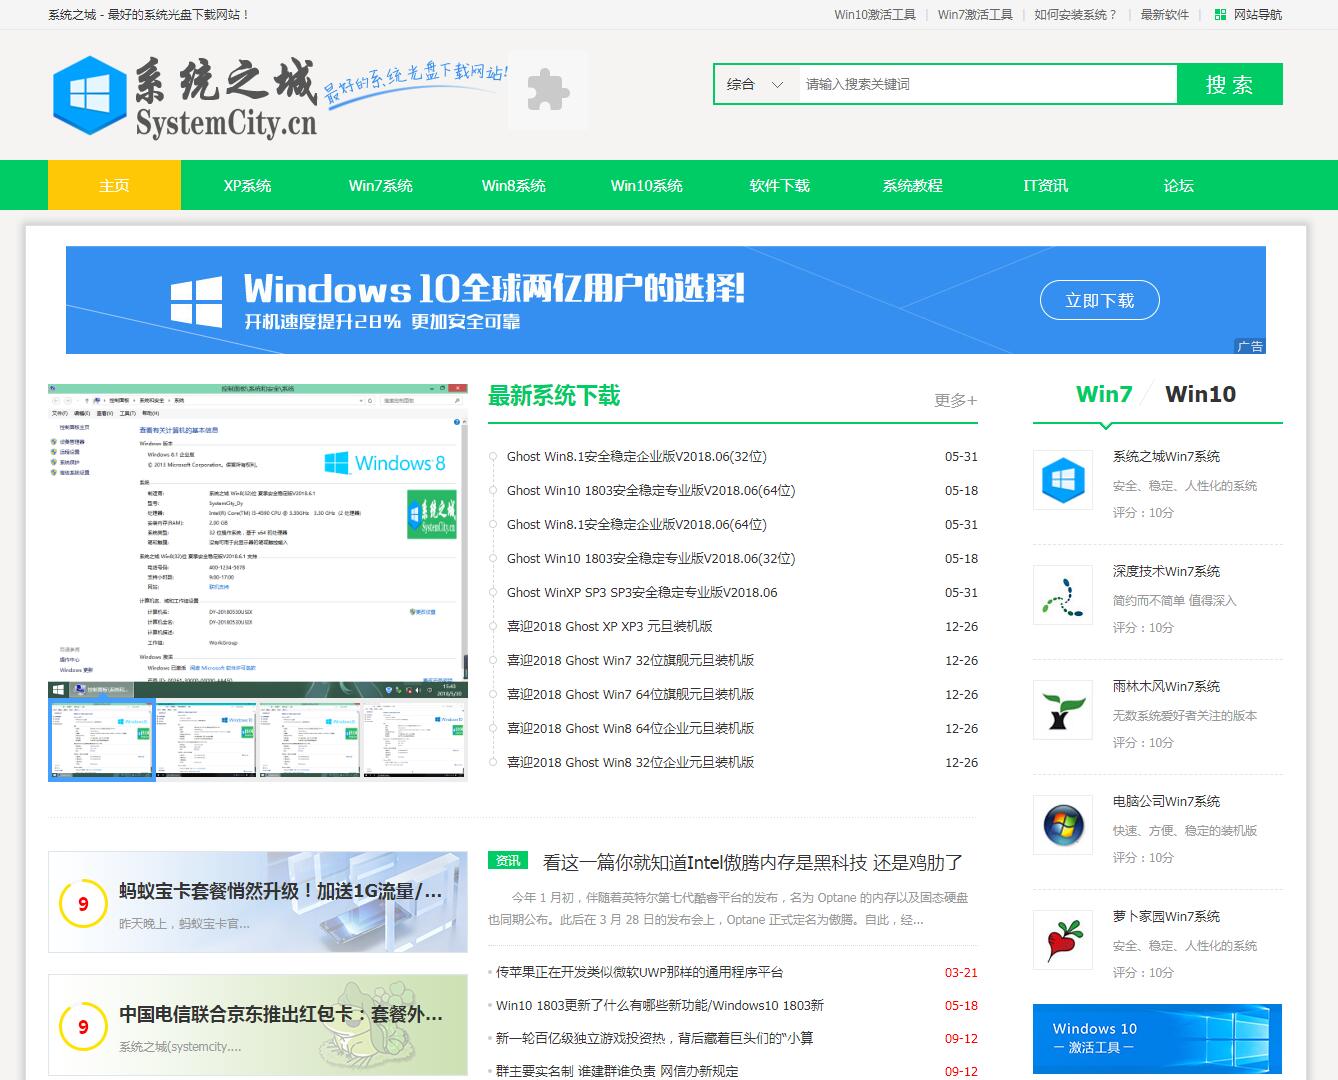
Task: Click the Windows logo in the Win10 banner
Action: pos(196,300)
